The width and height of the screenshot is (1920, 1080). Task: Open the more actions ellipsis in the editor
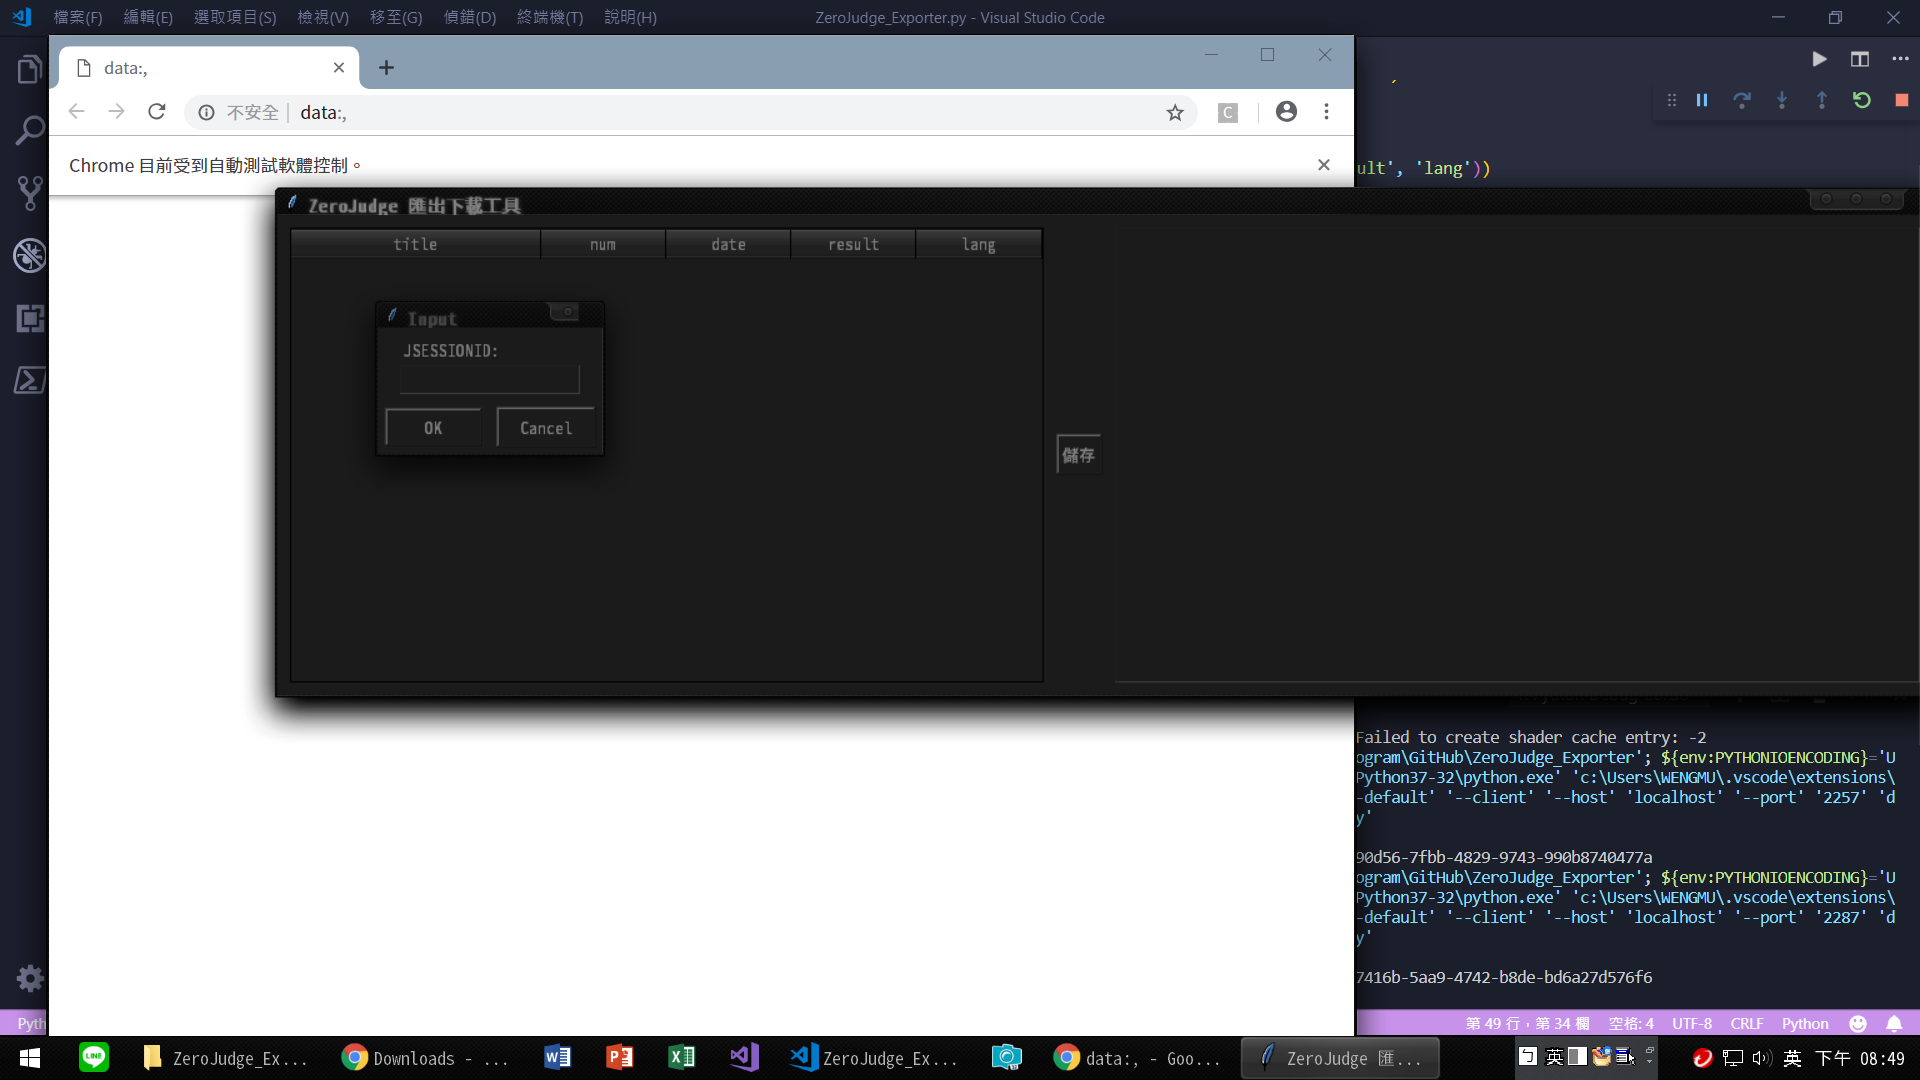[1900, 59]
